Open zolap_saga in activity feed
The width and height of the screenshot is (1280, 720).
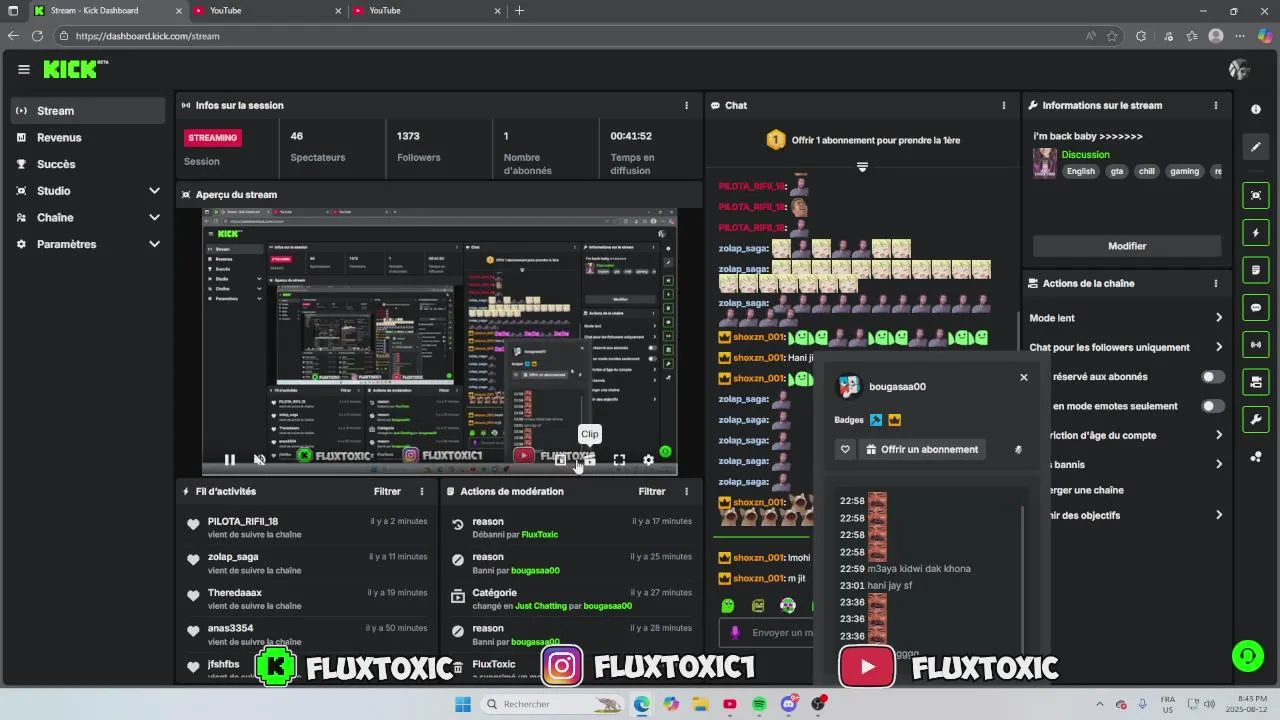click(233, 557)
